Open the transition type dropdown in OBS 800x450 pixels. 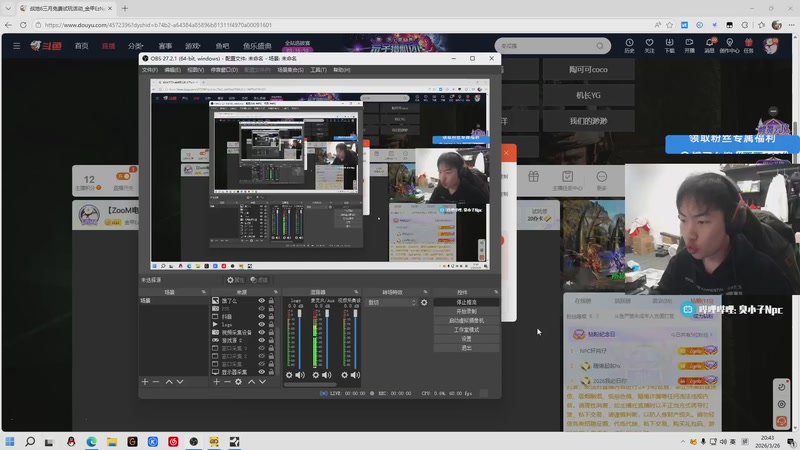coord(392,303)
